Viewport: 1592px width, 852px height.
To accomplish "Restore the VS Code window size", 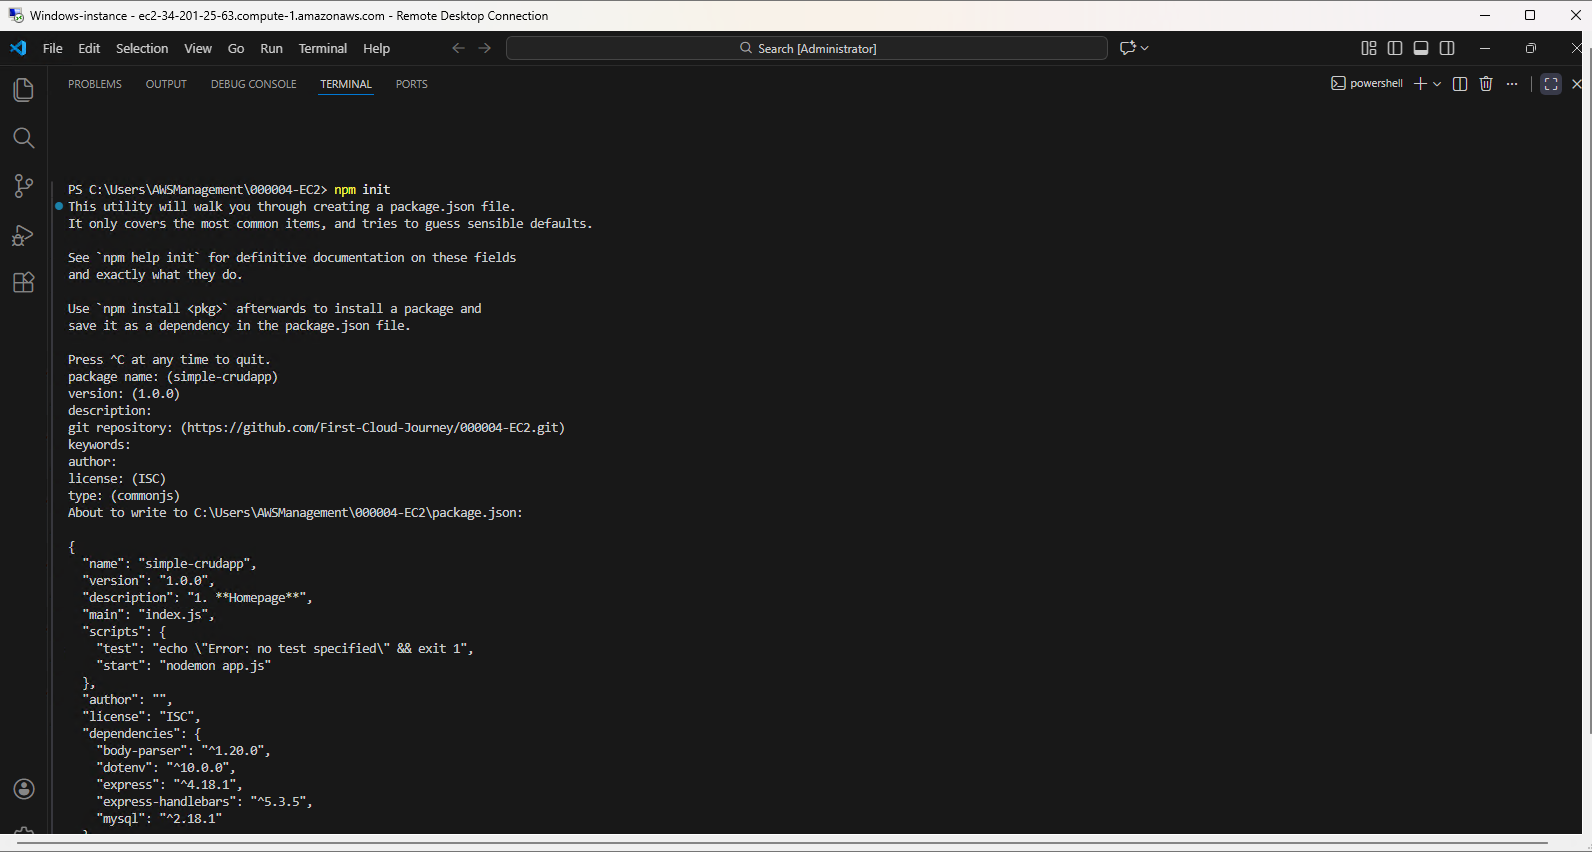I will pyautogui.click(x=1531, y=48).
